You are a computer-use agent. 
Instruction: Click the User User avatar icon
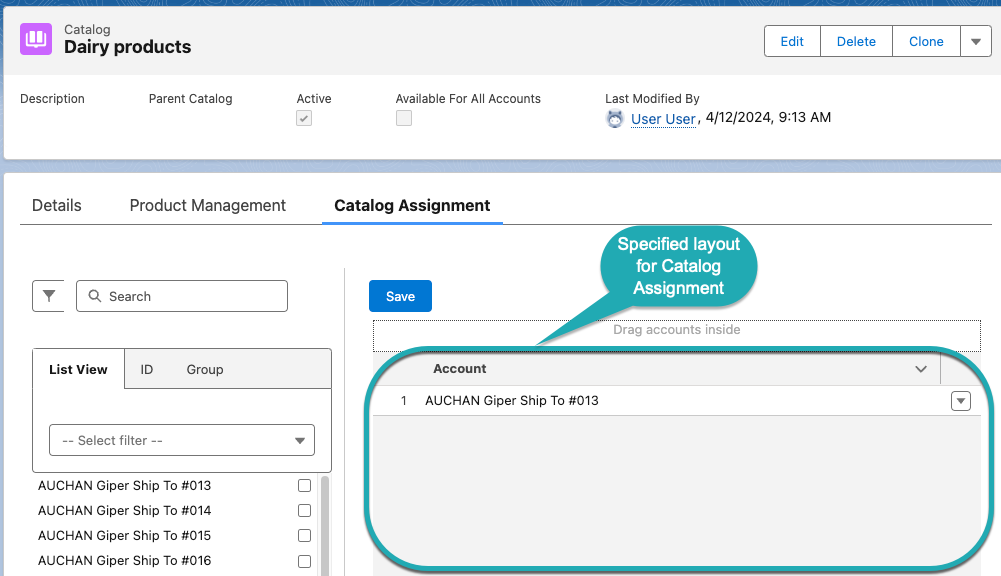point(615,119)
